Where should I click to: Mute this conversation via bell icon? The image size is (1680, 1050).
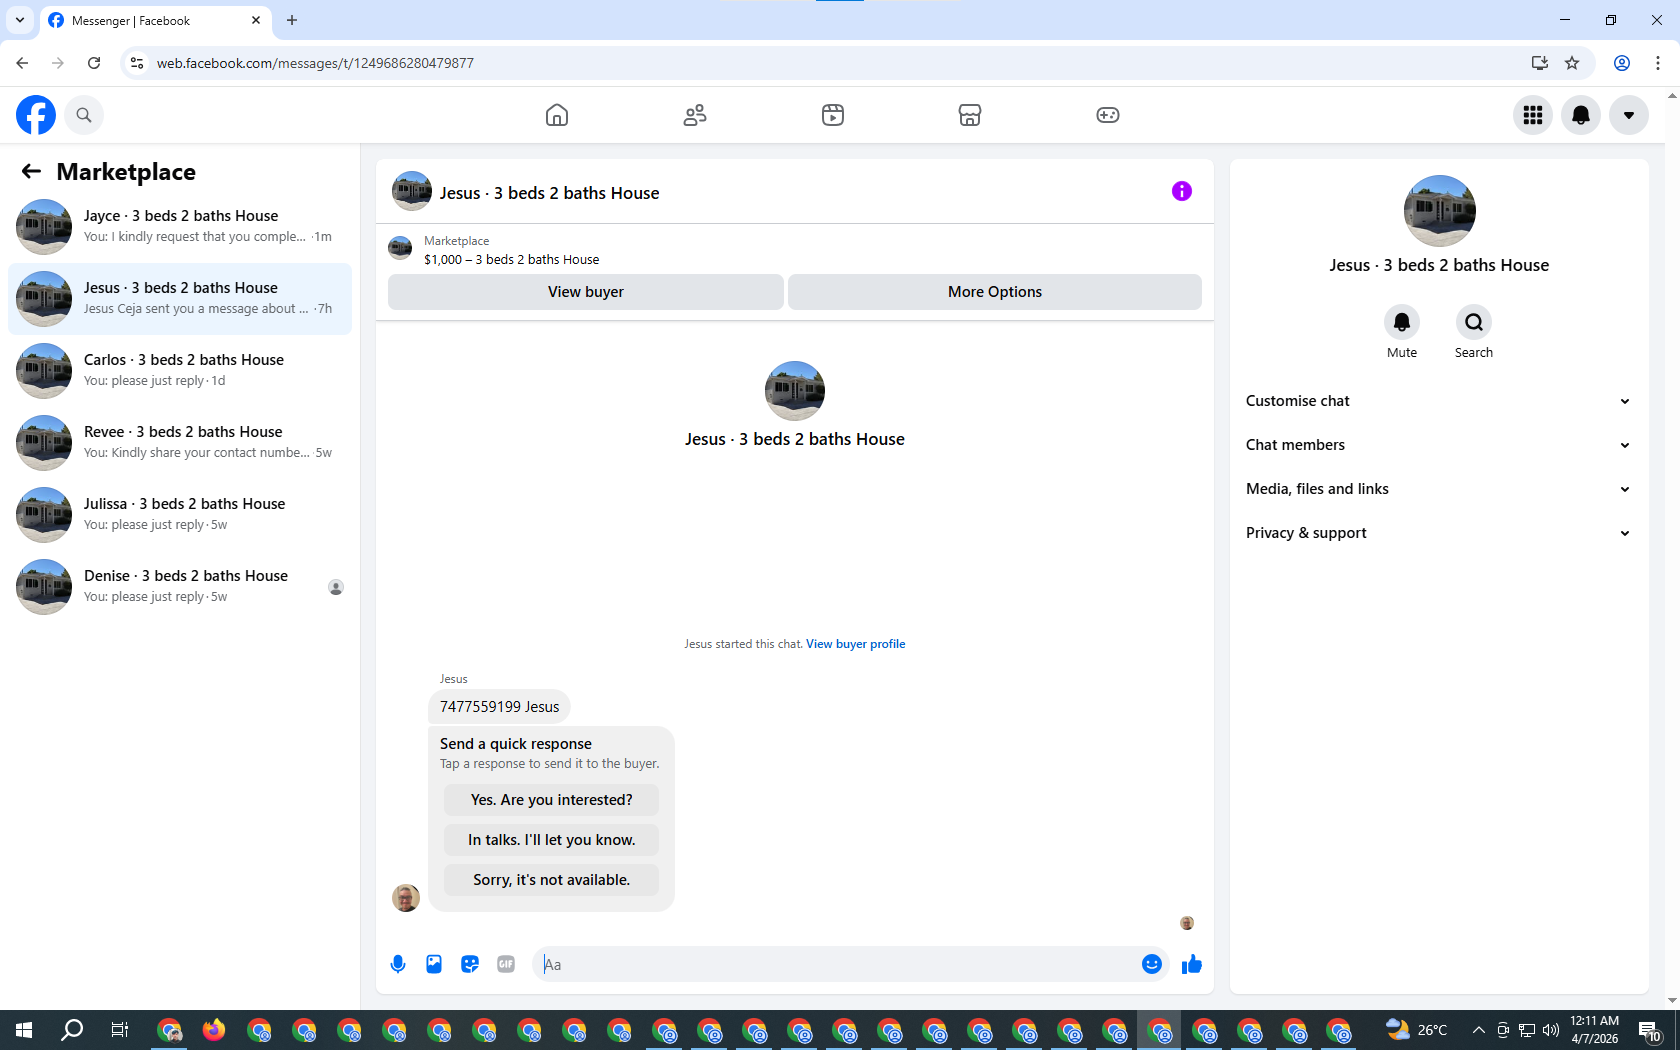[x=1402, y=322]
